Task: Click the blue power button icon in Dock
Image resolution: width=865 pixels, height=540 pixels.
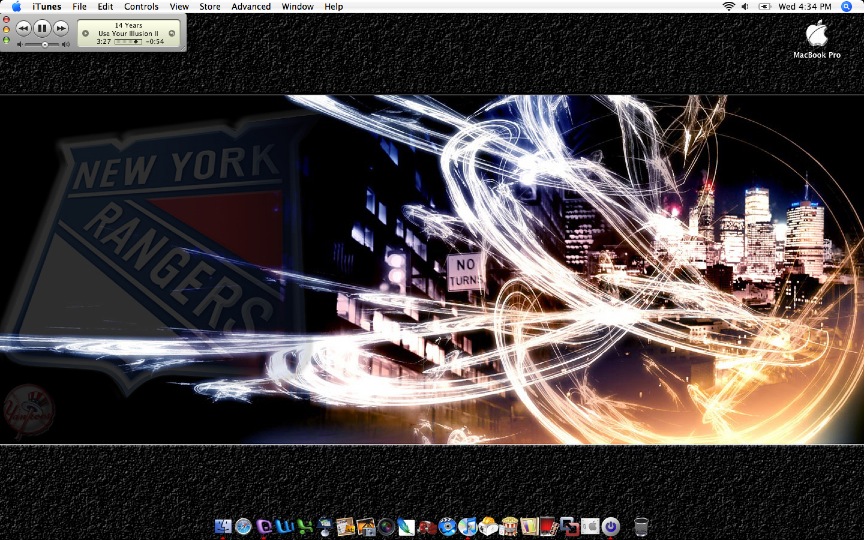Action: point(611,526)
